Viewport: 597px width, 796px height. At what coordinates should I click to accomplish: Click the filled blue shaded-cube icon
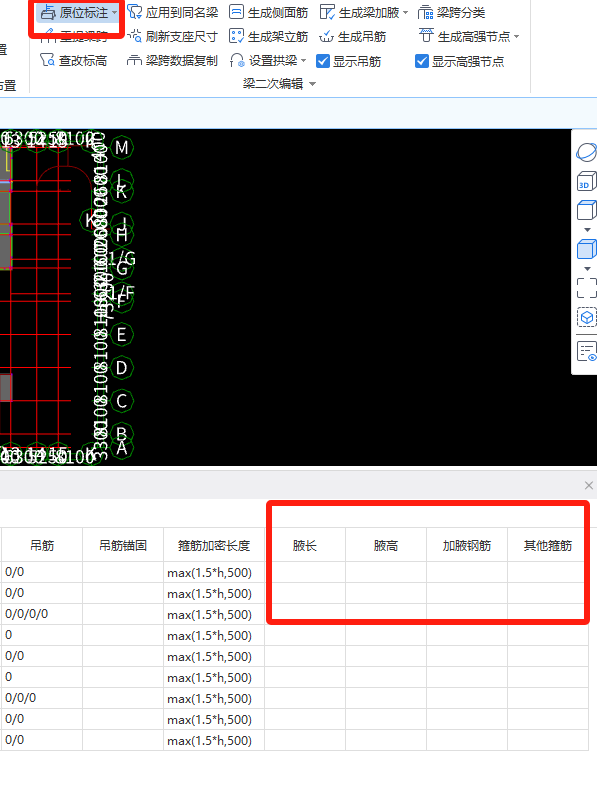coord(586,249)
